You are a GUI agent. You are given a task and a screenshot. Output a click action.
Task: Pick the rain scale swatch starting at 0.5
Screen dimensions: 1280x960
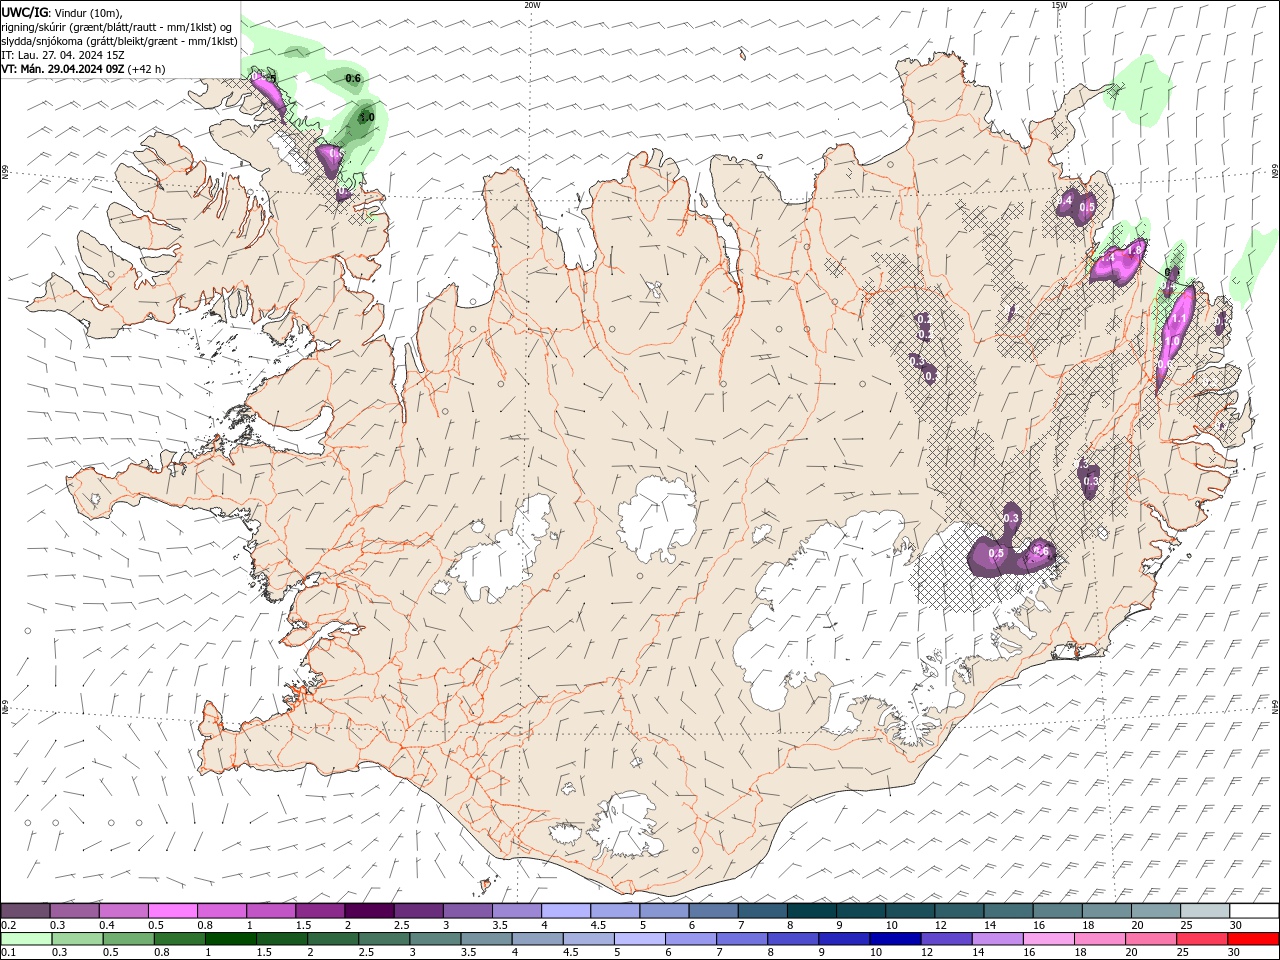(129, 939)
